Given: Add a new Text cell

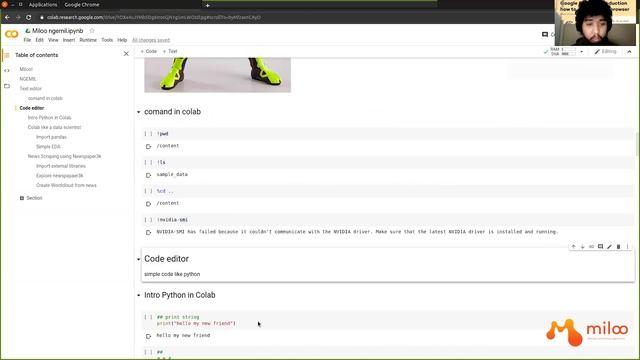Looking at the screenshot, I should (170, 51).
